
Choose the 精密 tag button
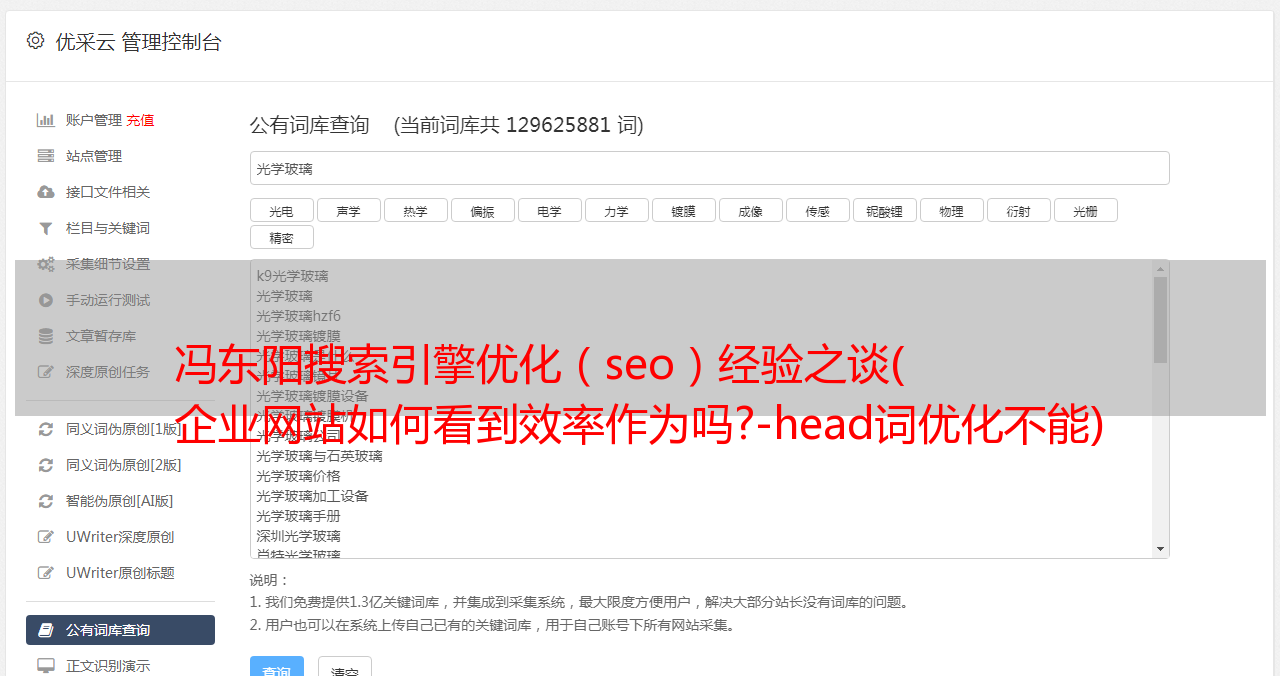(x=282, y=238)
